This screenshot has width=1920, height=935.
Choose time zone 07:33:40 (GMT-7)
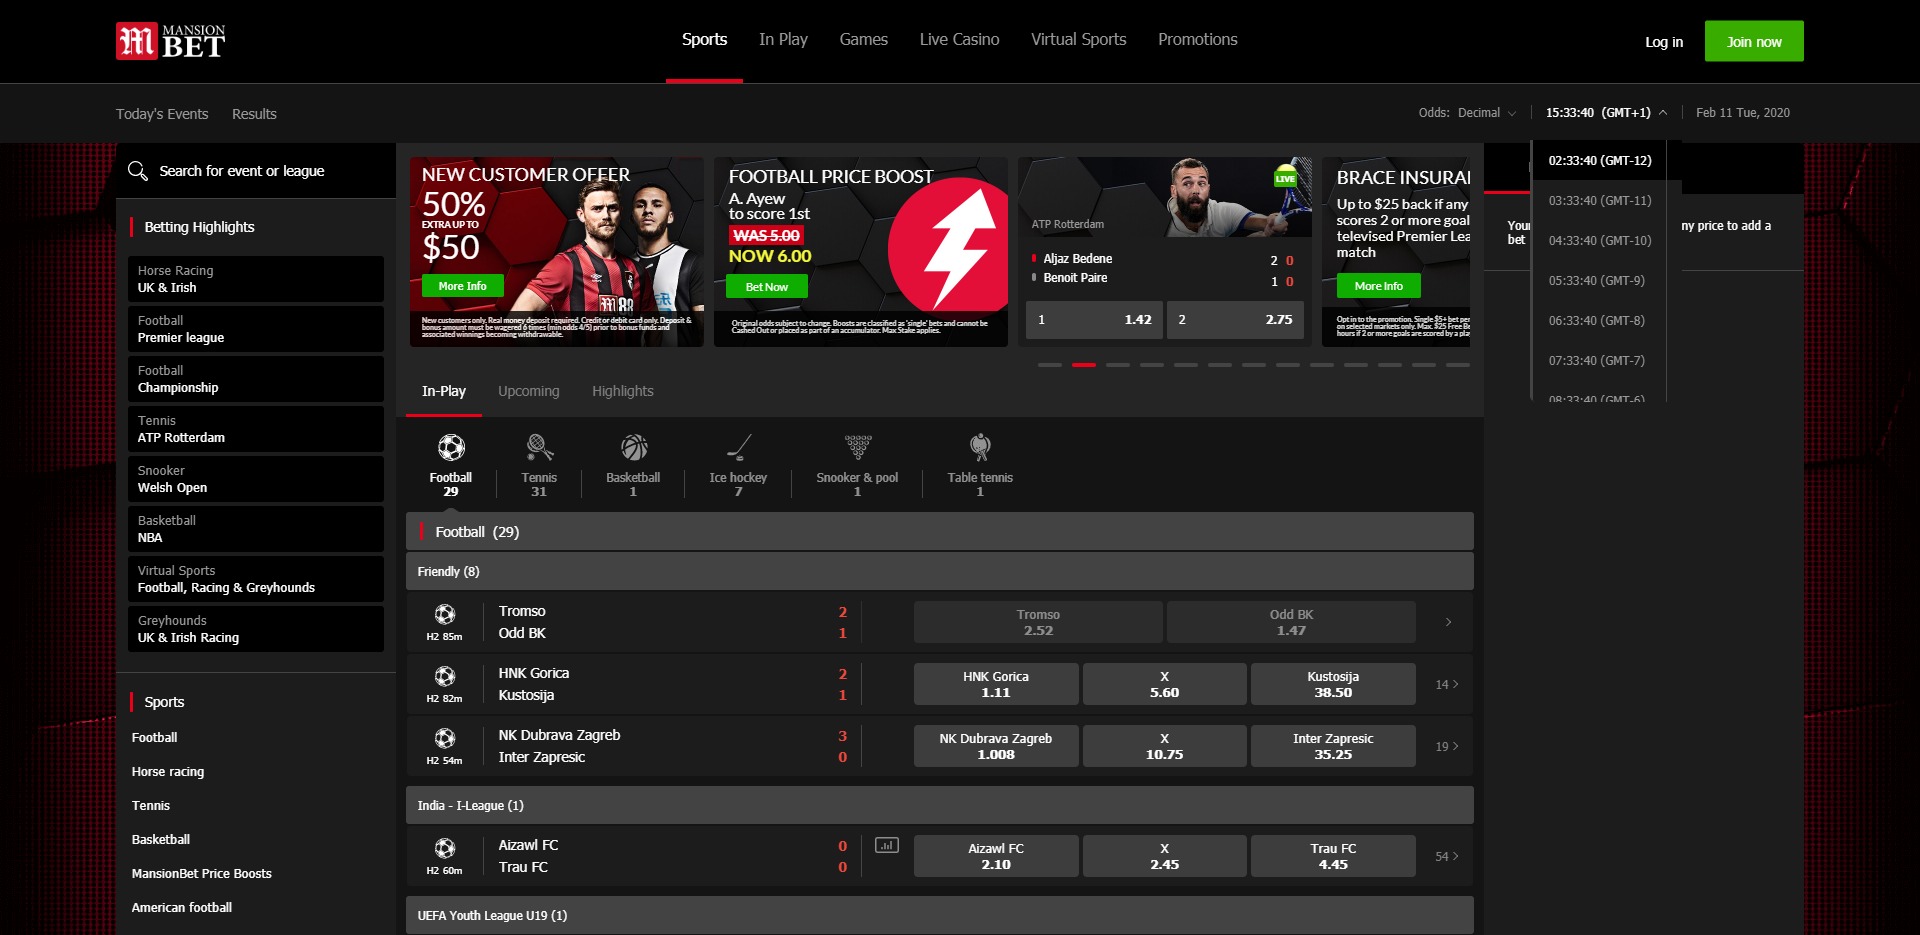(x=1600, y=361)
